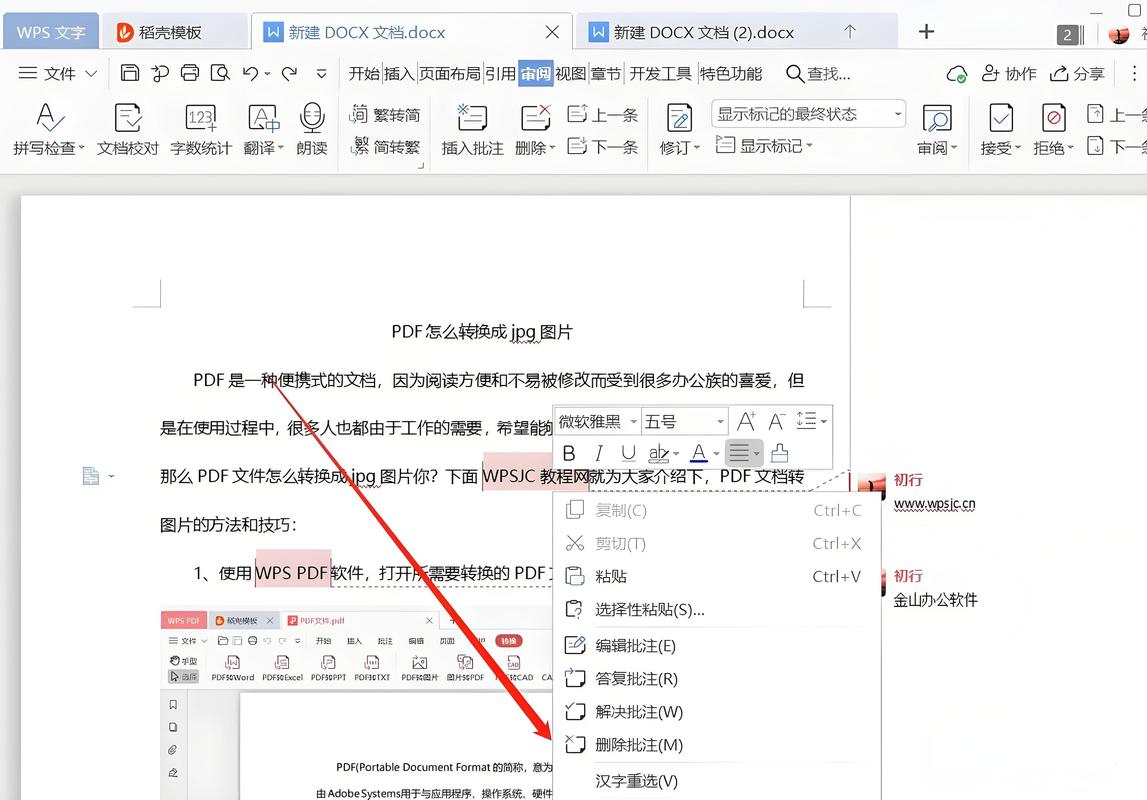The height and width of the screenshot is (800, 1147).
Task: Switch to the 视图 ribbon tab
Action: point(571,73)
